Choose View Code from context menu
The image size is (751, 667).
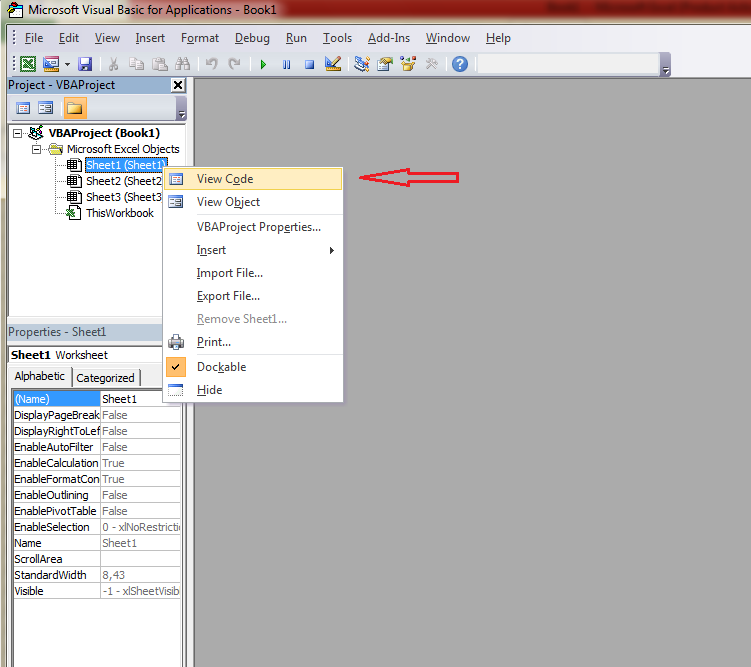[253, 179]
